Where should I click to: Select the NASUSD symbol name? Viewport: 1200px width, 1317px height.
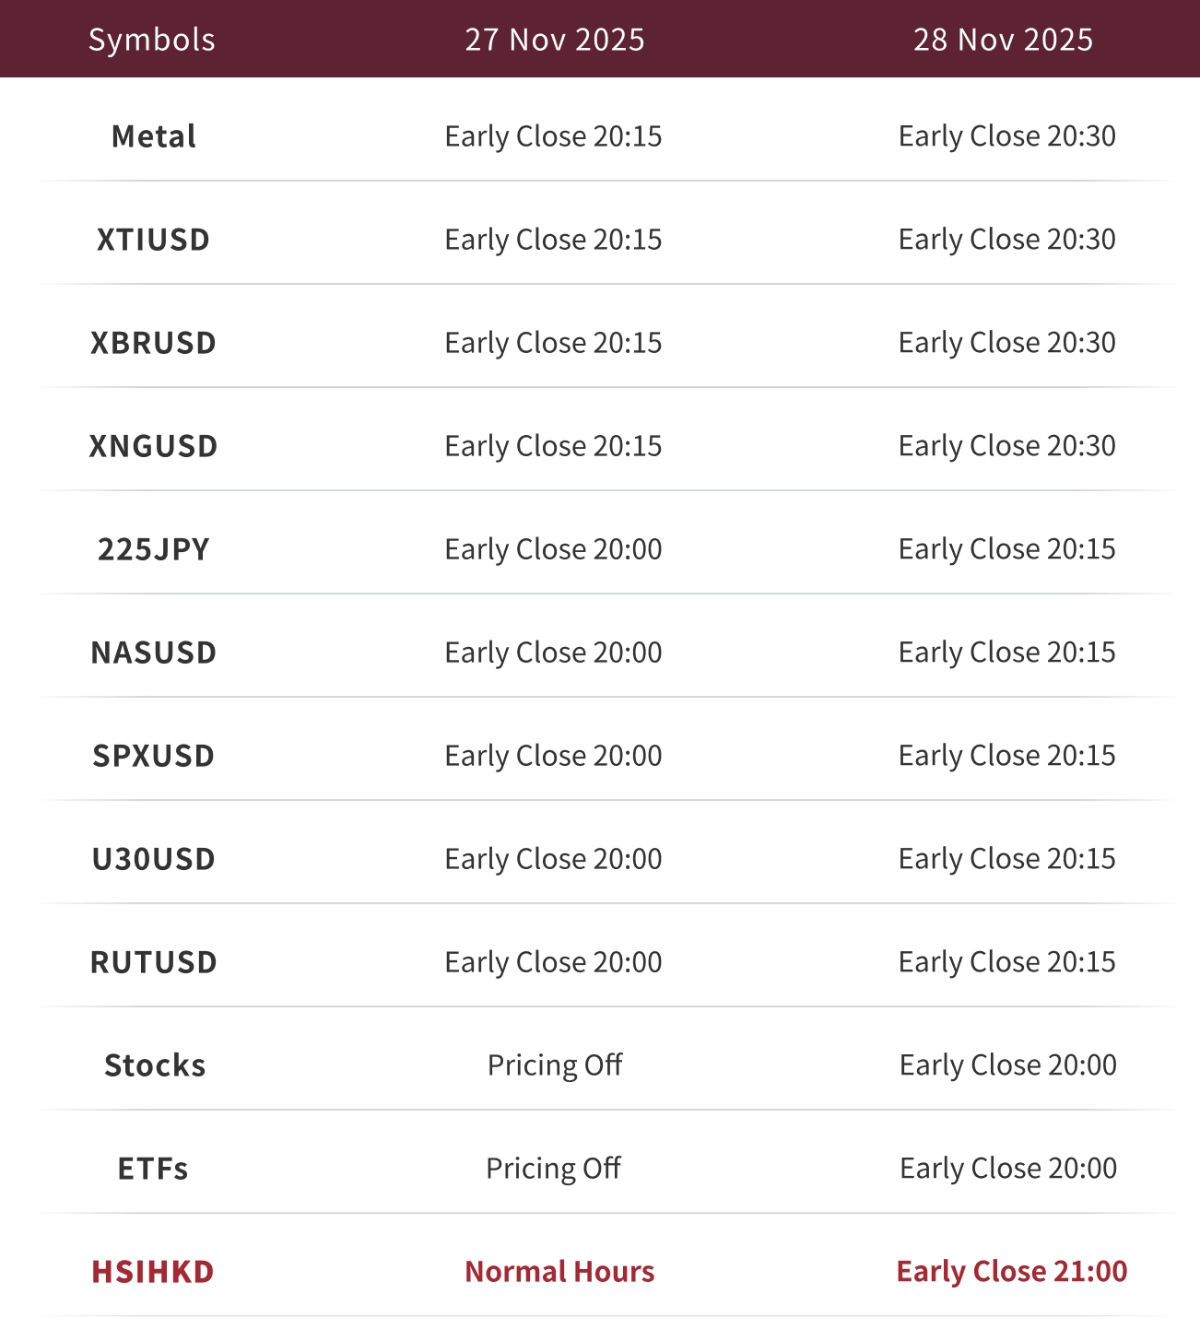point(153,653)
